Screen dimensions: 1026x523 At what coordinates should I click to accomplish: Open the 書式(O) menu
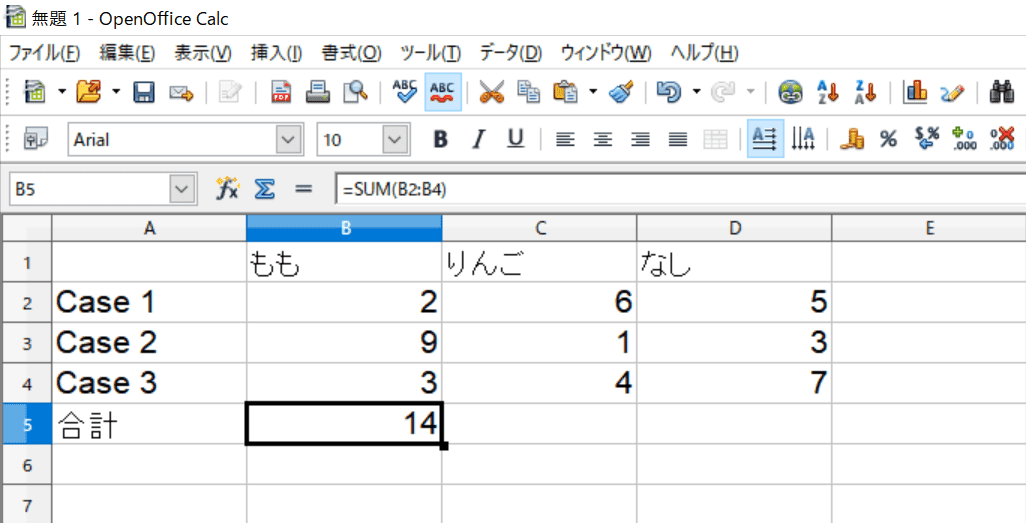click(352, 53)
